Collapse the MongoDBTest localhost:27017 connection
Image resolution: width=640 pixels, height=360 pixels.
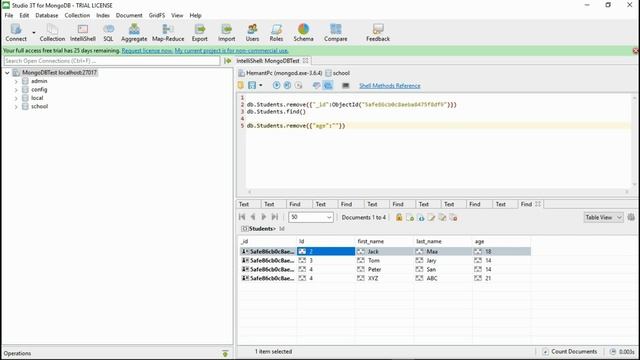[x=7, y=73]
